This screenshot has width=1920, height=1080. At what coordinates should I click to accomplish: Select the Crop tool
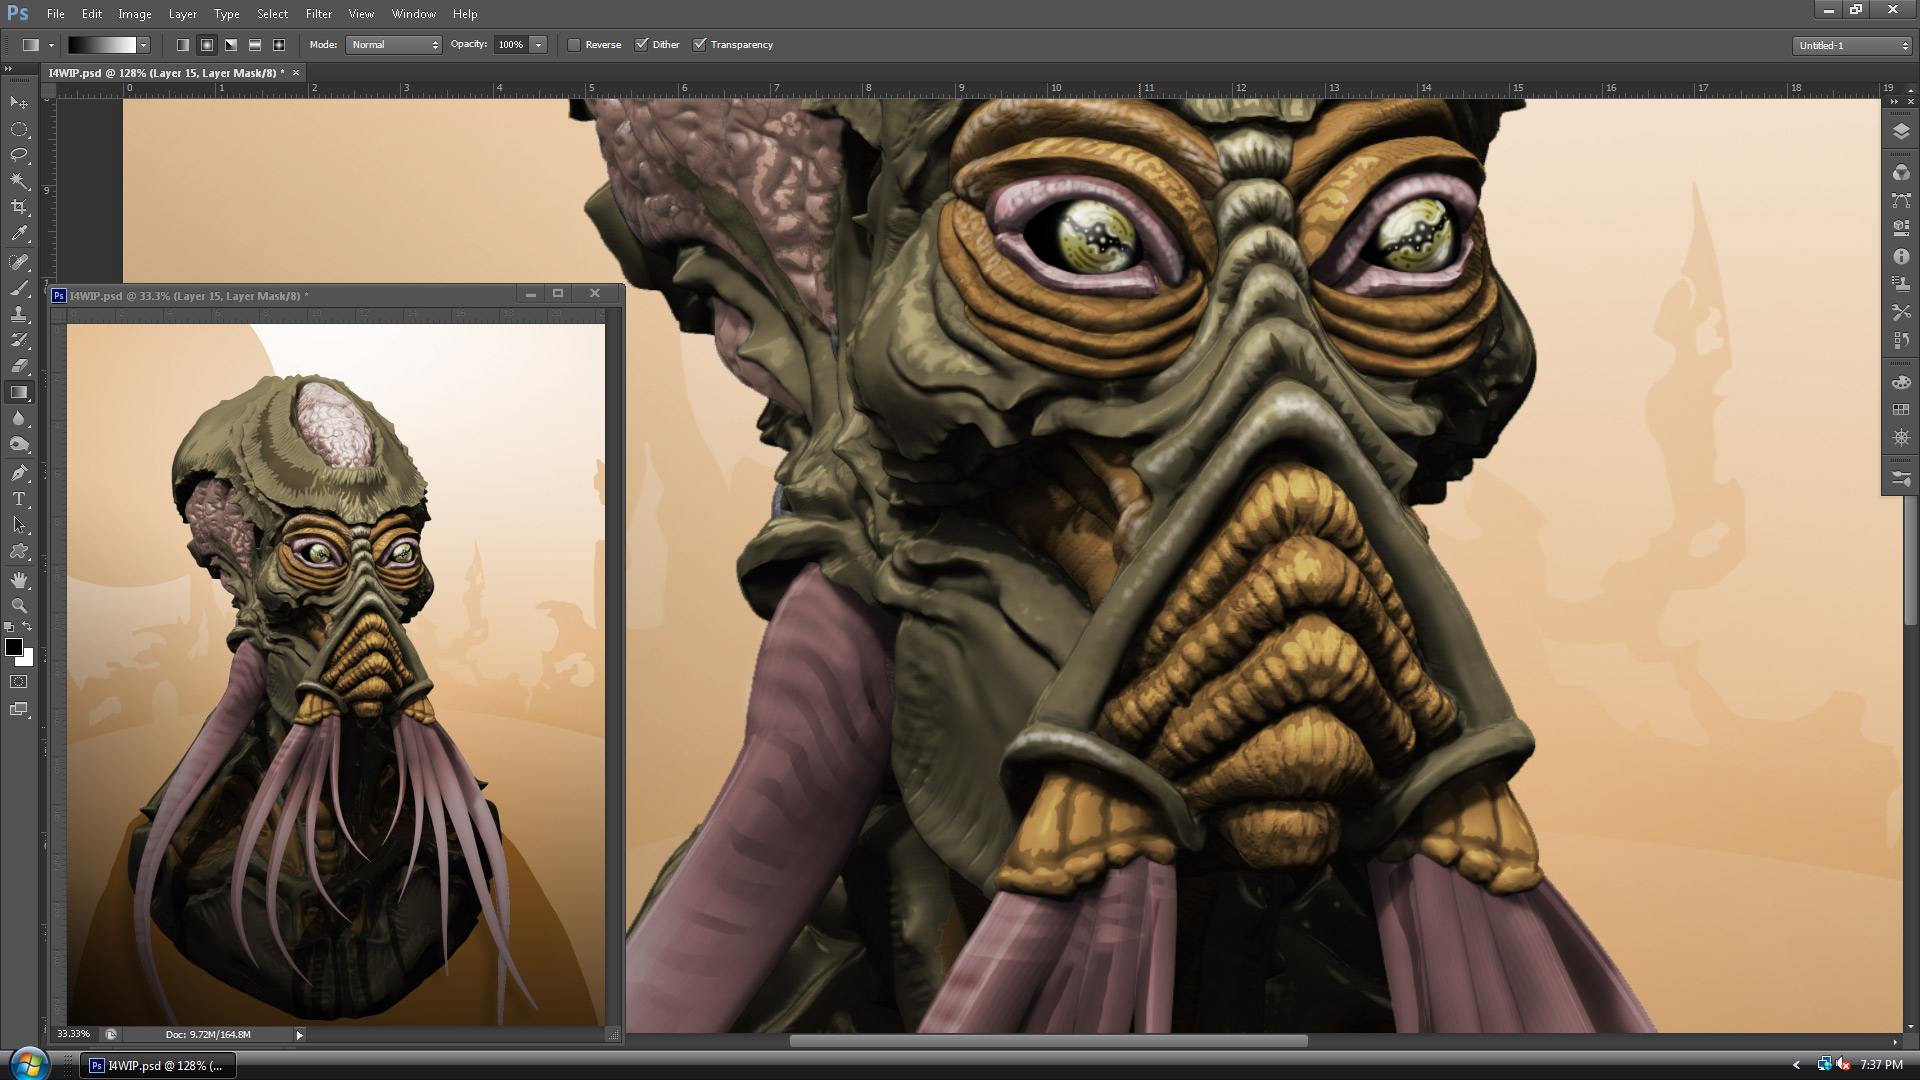19,207
